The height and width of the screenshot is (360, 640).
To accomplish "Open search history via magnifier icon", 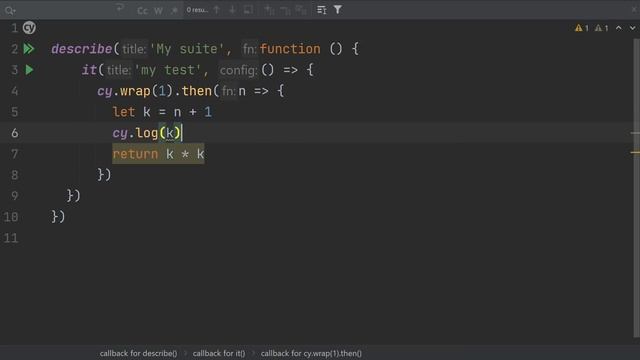I will coord(10,10).
